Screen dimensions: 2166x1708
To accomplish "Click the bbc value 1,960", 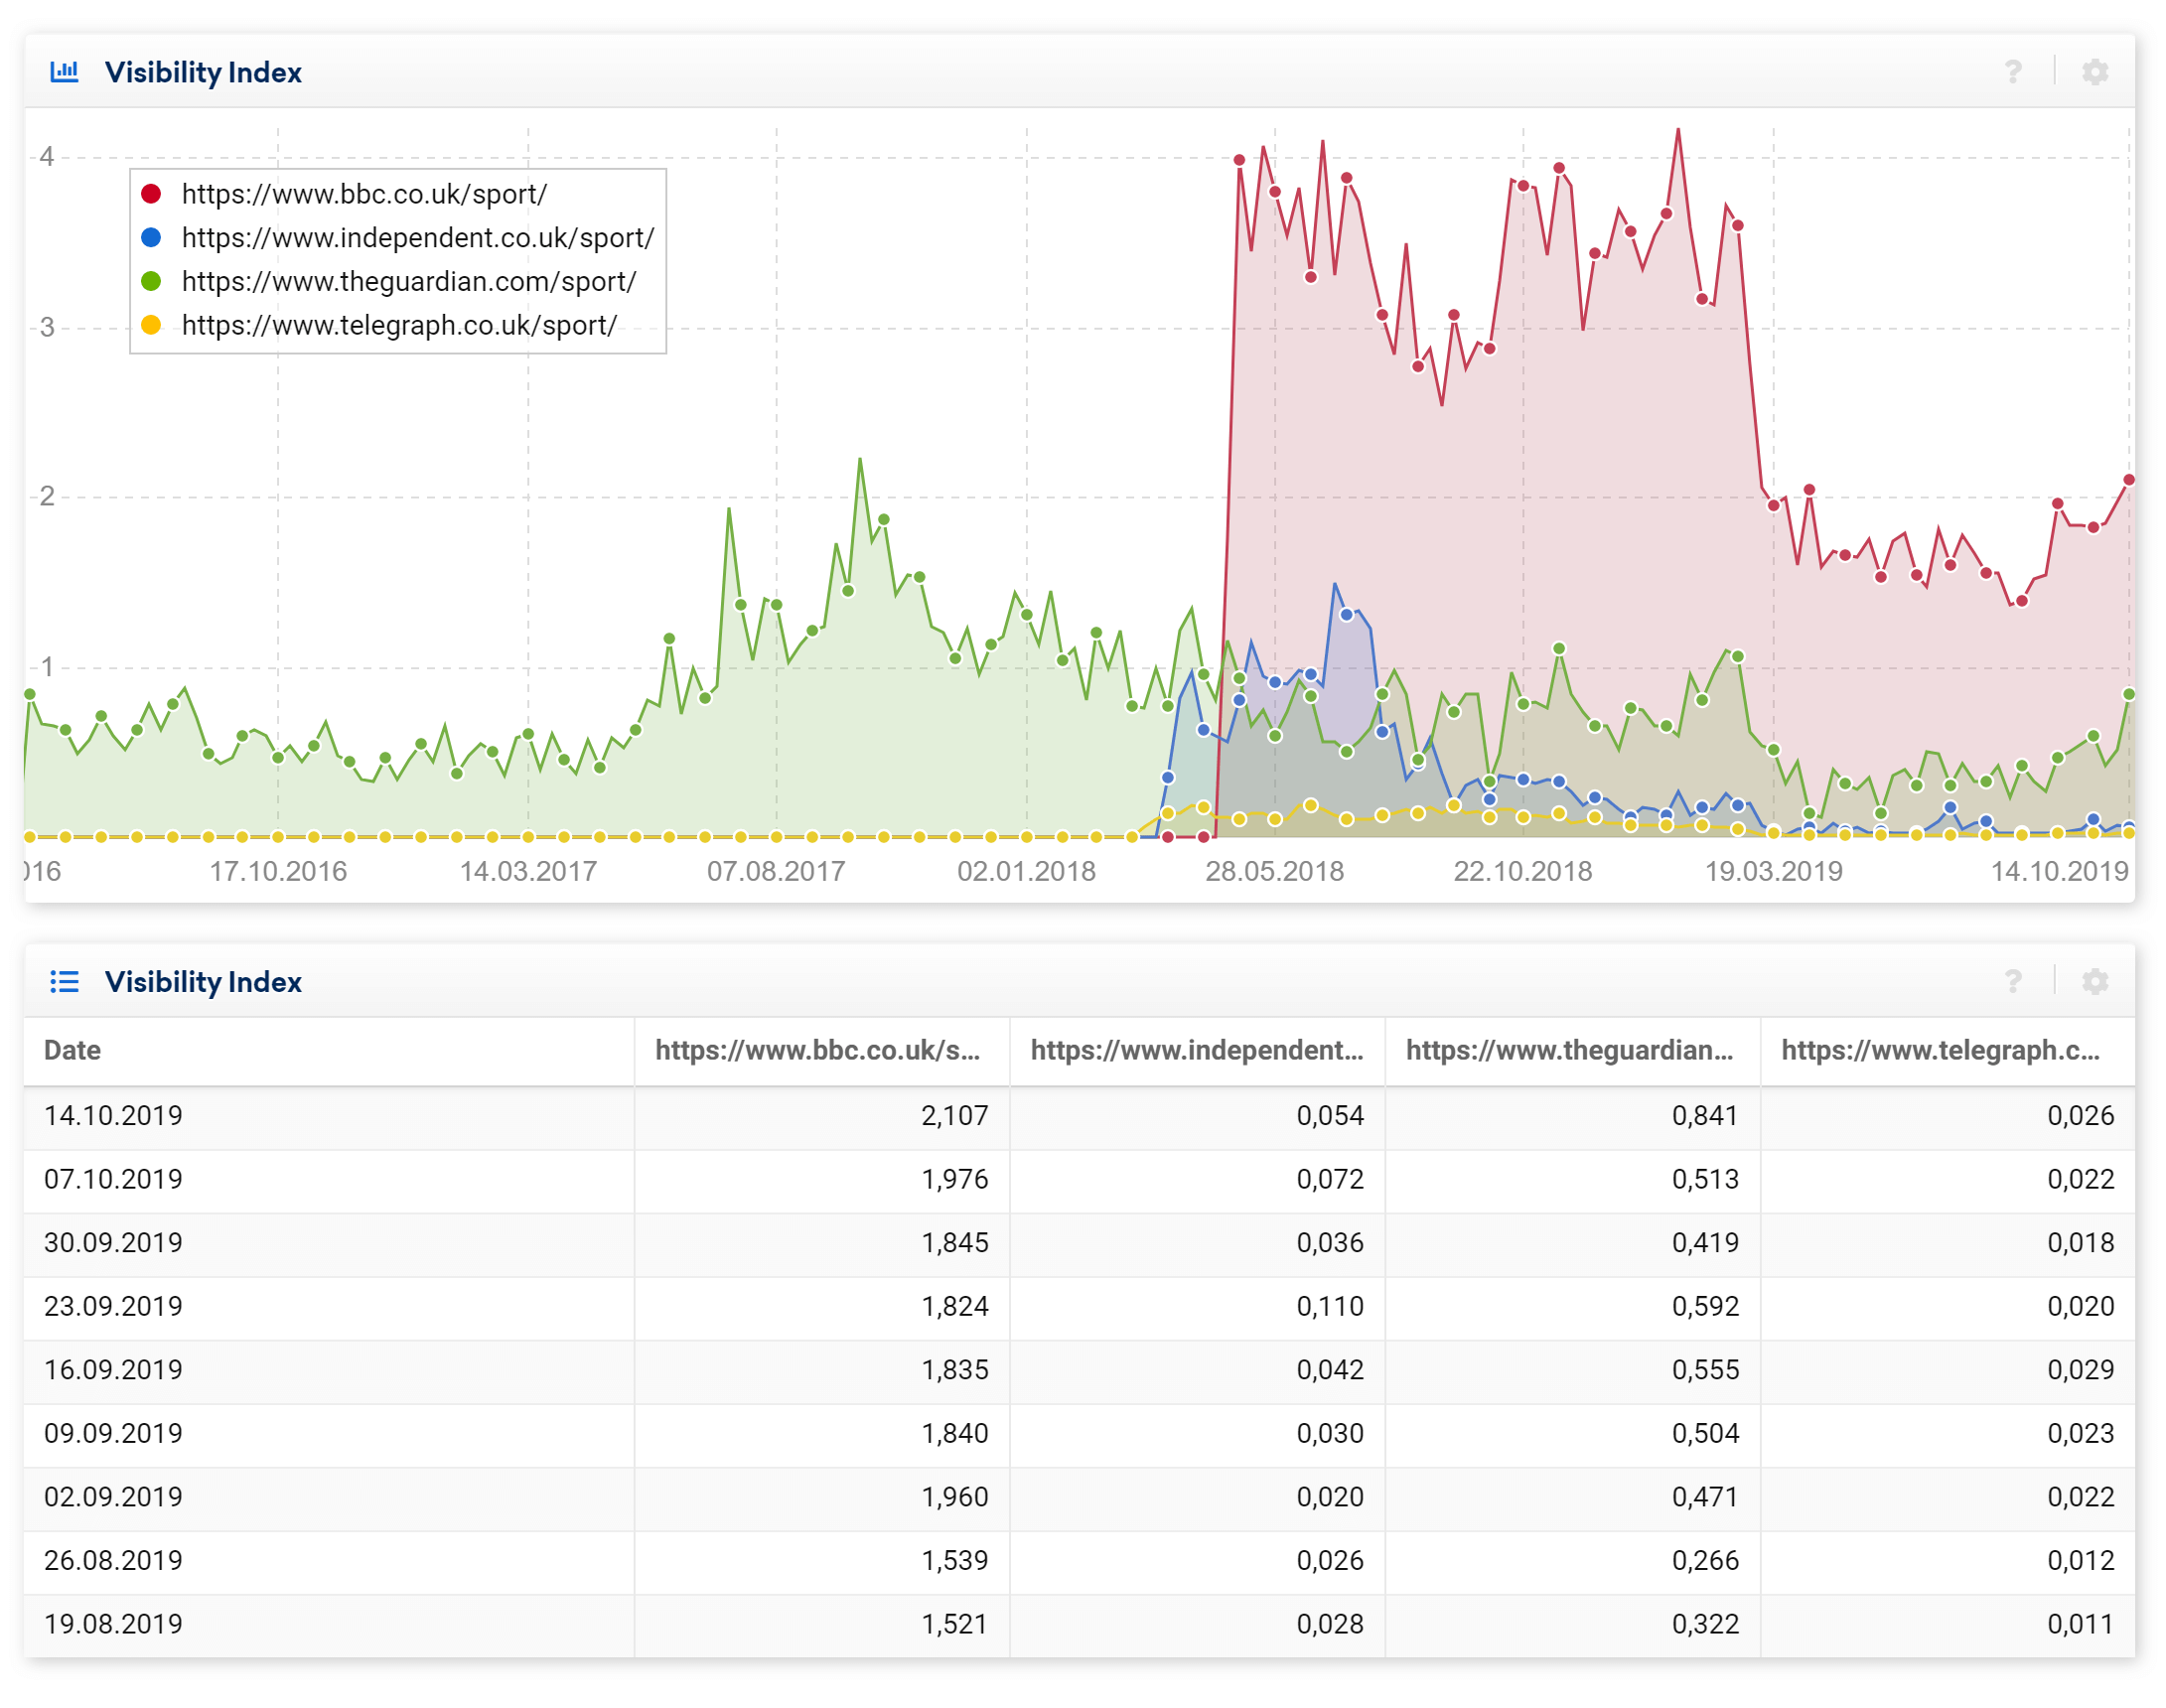I will tap(954, 1497).
